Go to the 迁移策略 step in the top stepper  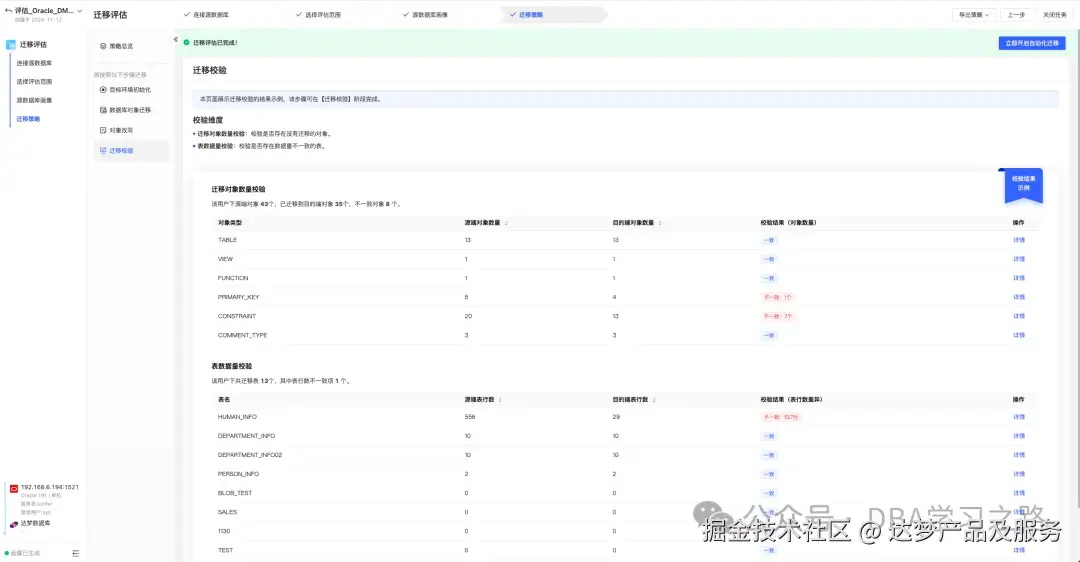coord(526,14)
